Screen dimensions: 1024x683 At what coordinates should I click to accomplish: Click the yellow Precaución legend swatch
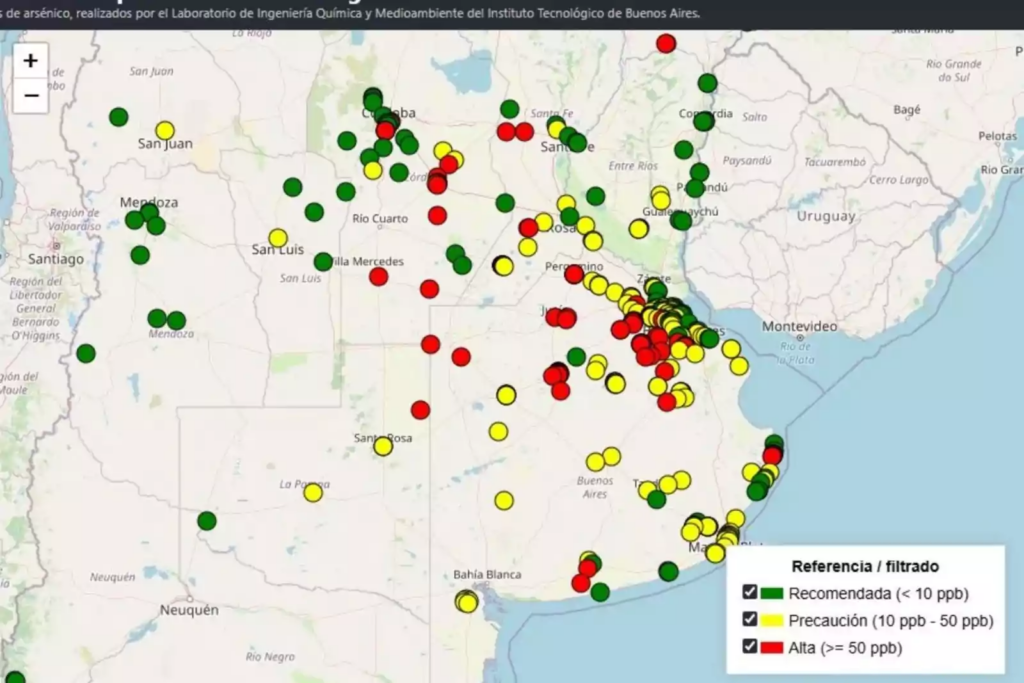(x=772, y=620)
